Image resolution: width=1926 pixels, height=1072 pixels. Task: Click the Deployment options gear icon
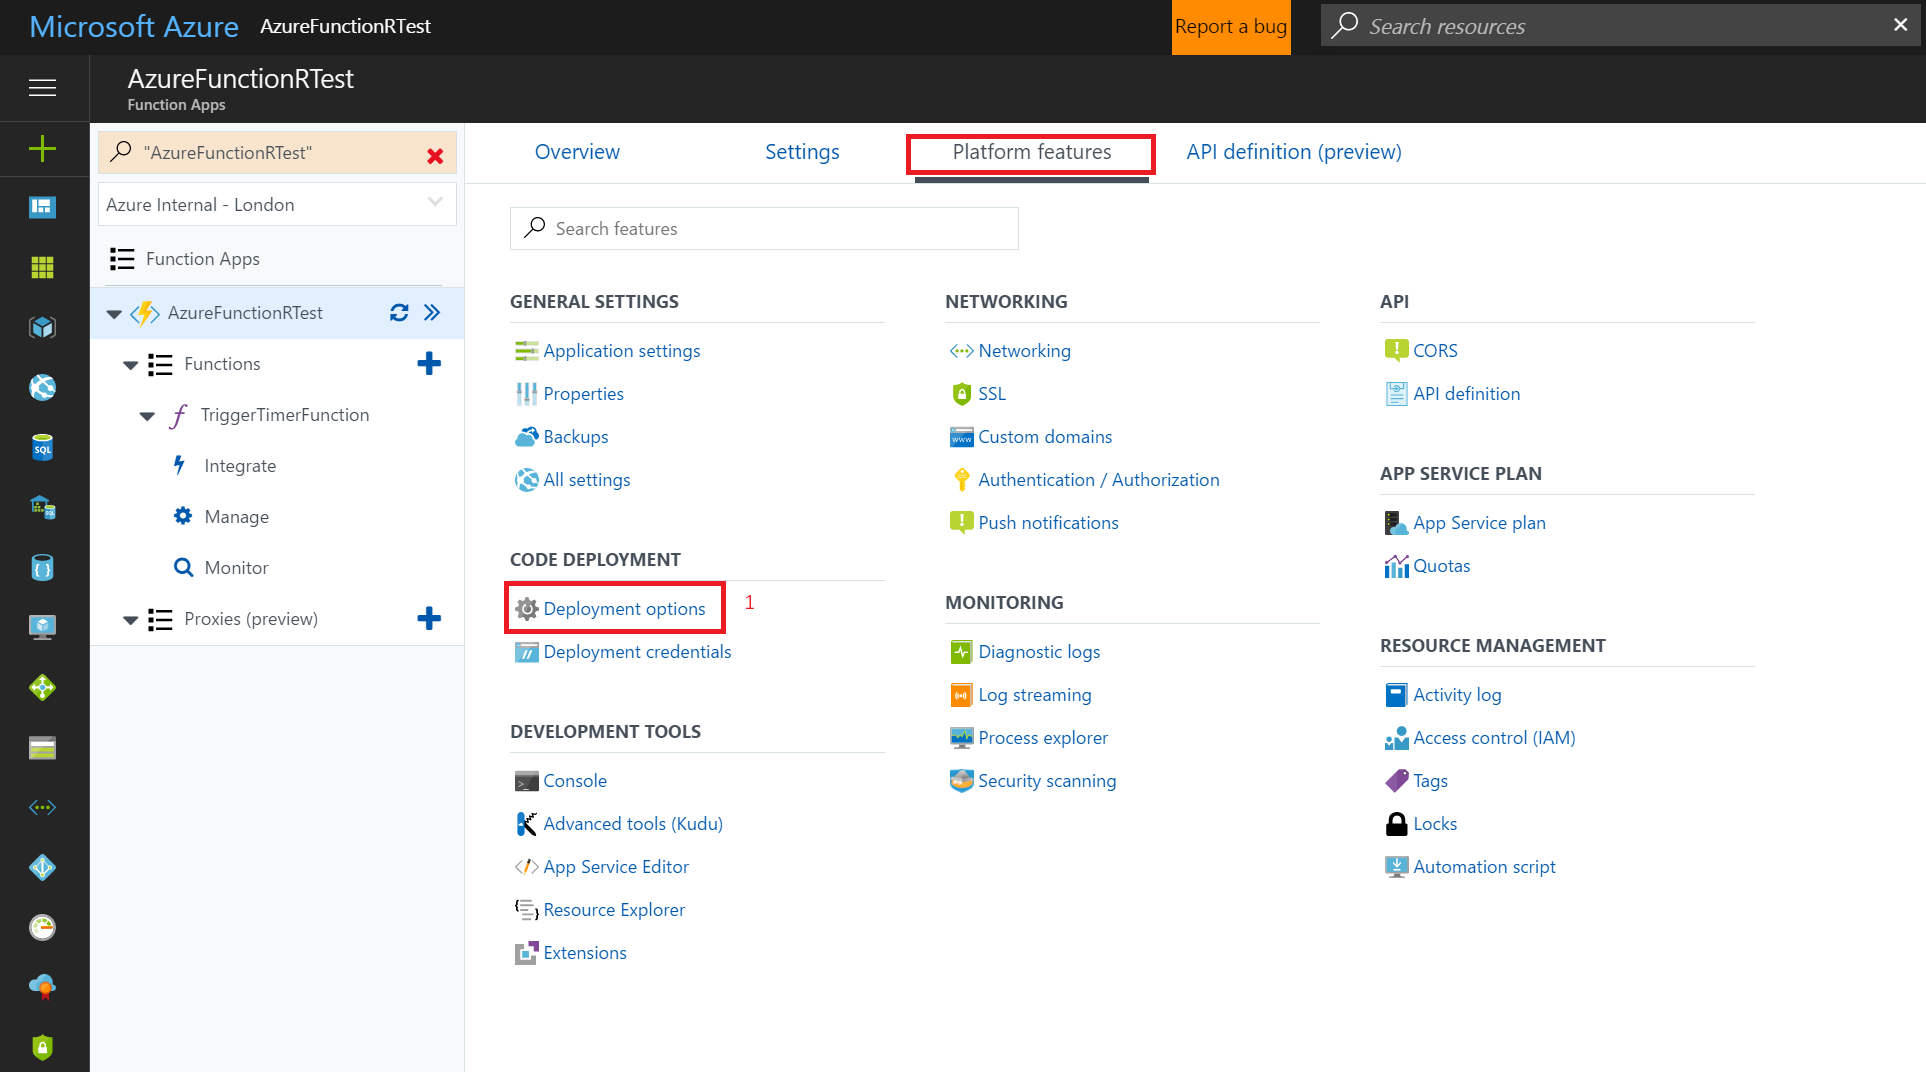(526, 609)
